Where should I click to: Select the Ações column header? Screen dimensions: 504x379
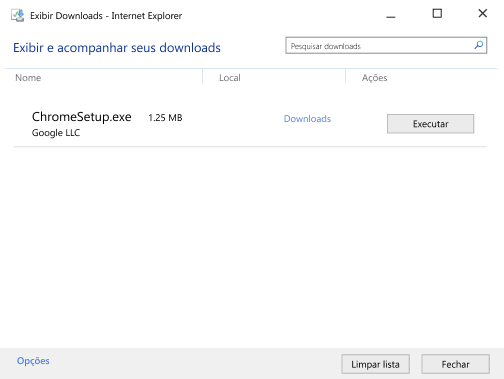tap(375, 78)
